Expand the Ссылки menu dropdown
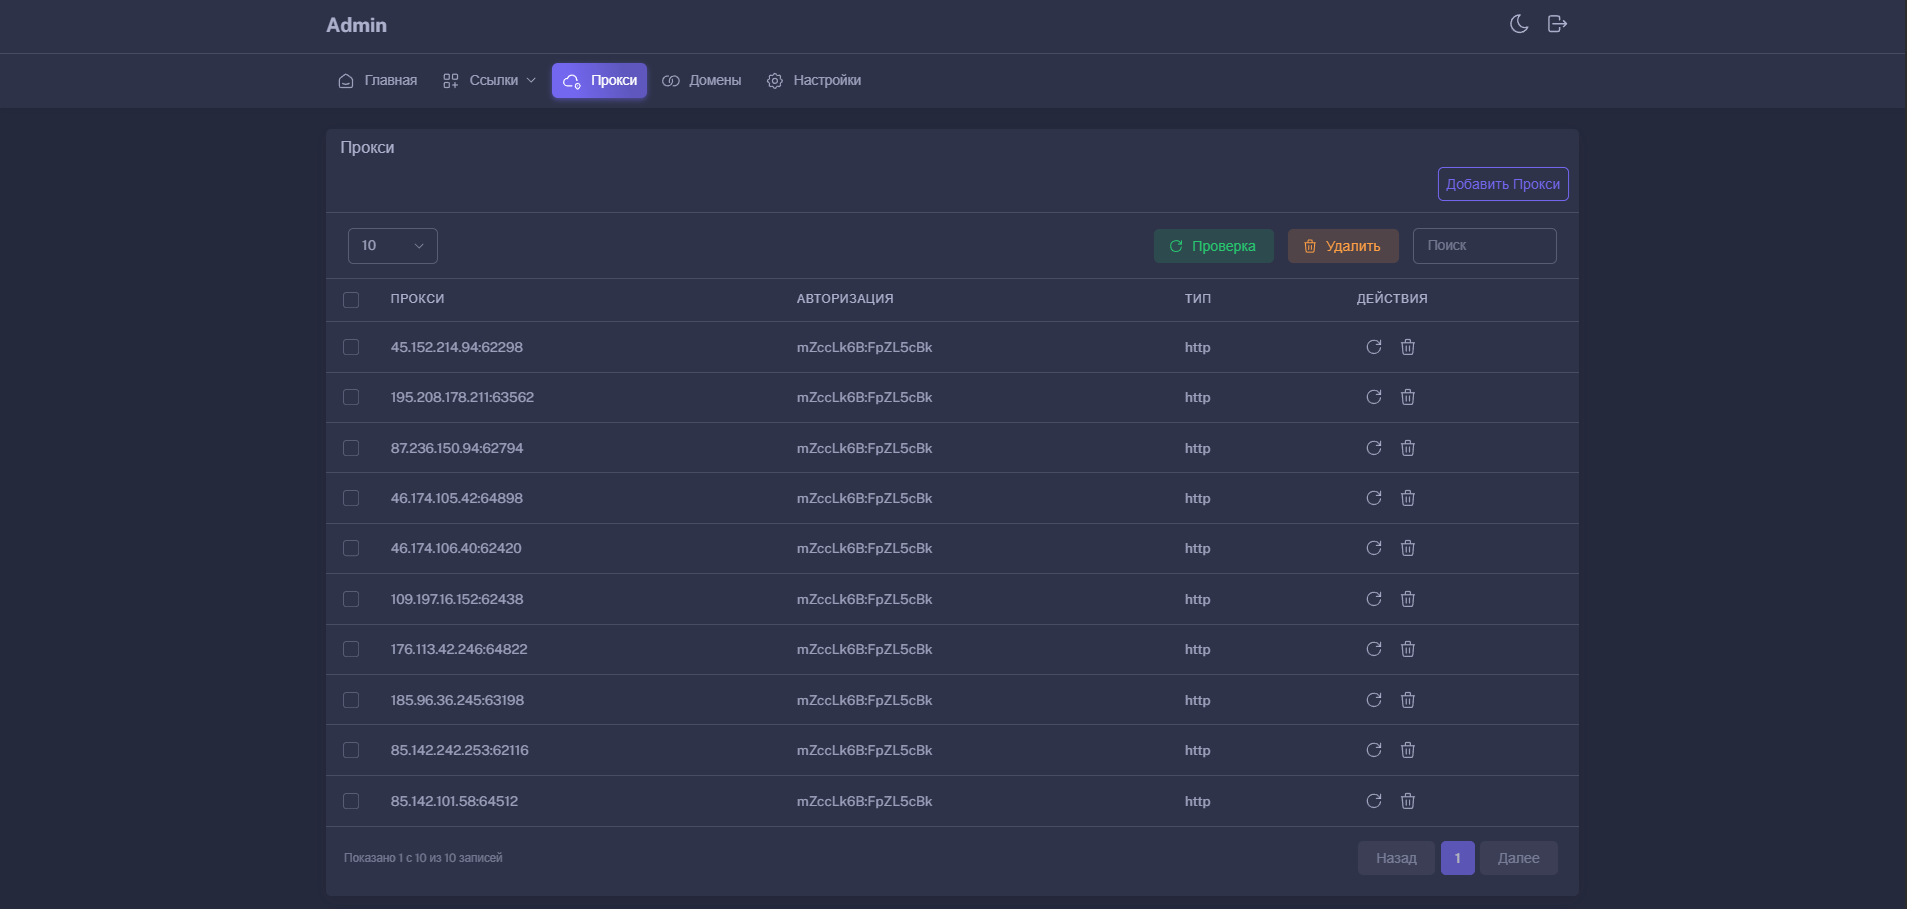 click(x=489, y=81)
